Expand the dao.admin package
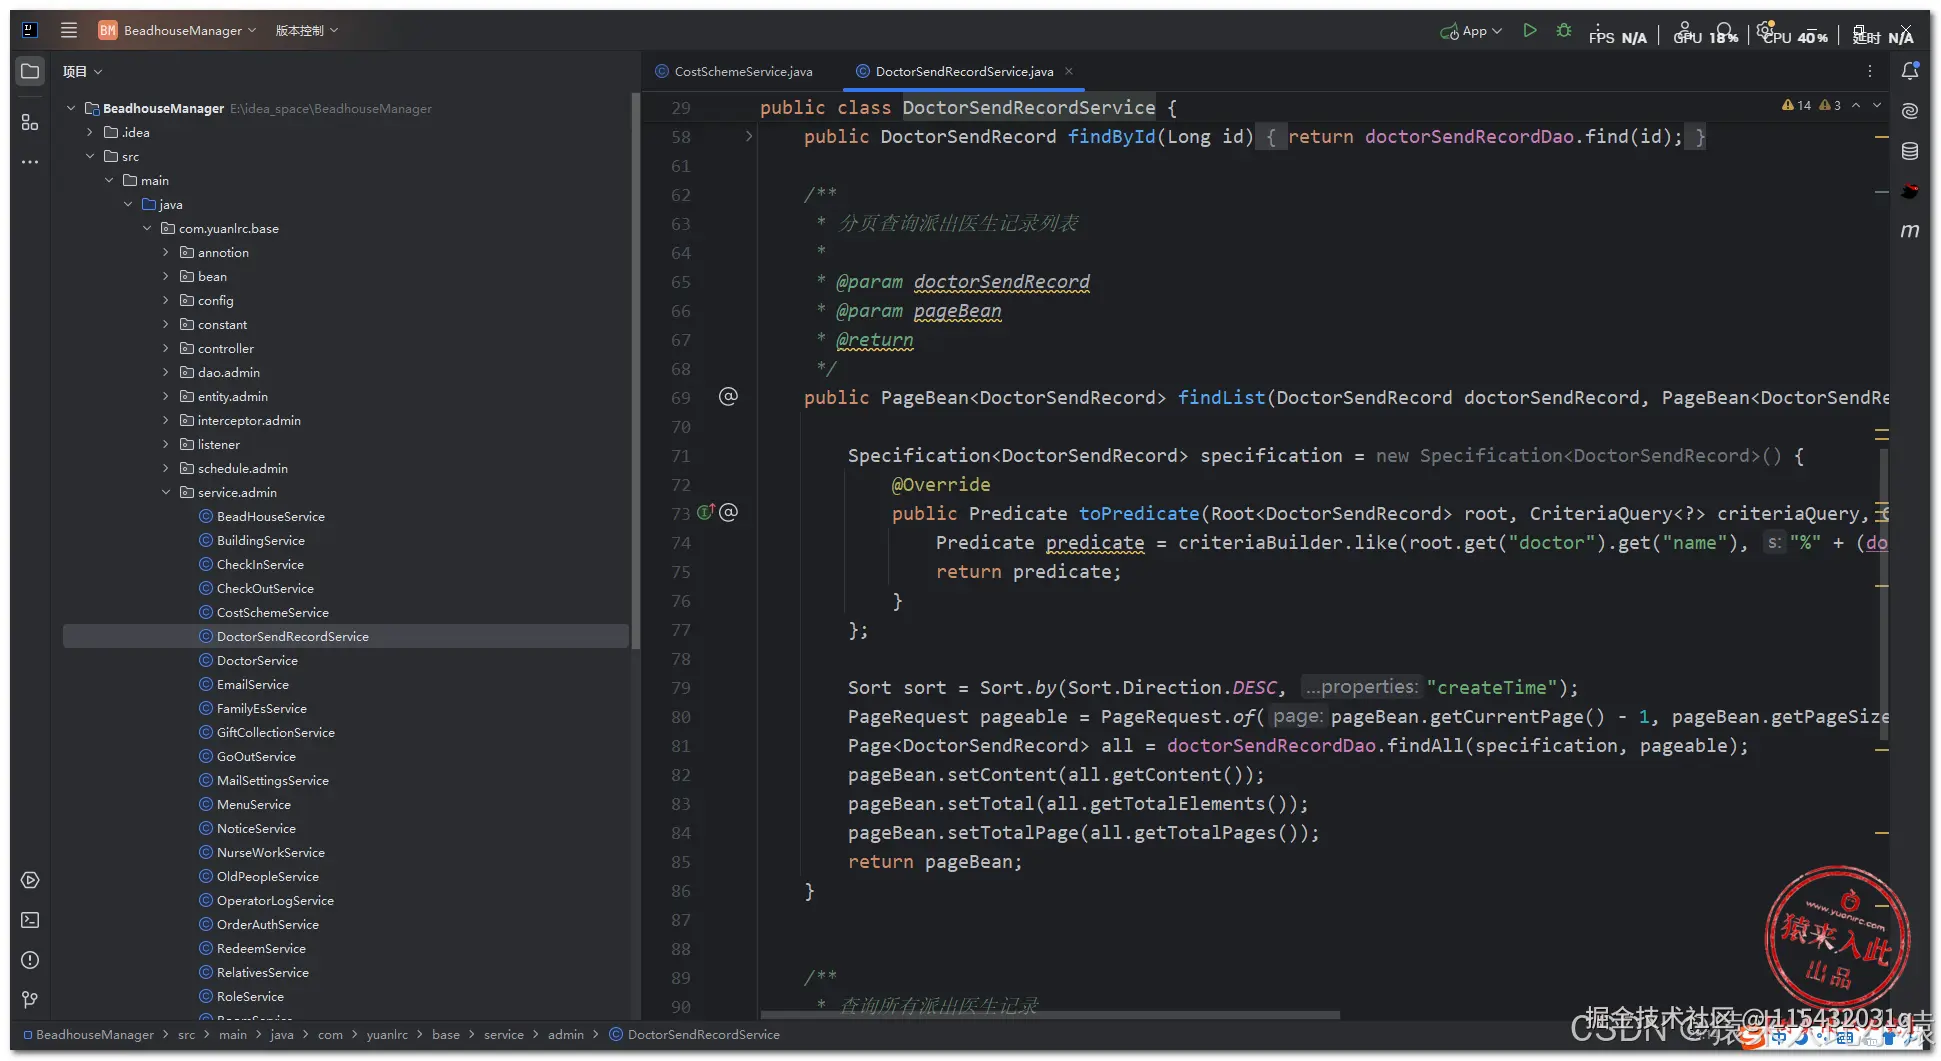The image size is (1941, 1061). pos(166,372)
